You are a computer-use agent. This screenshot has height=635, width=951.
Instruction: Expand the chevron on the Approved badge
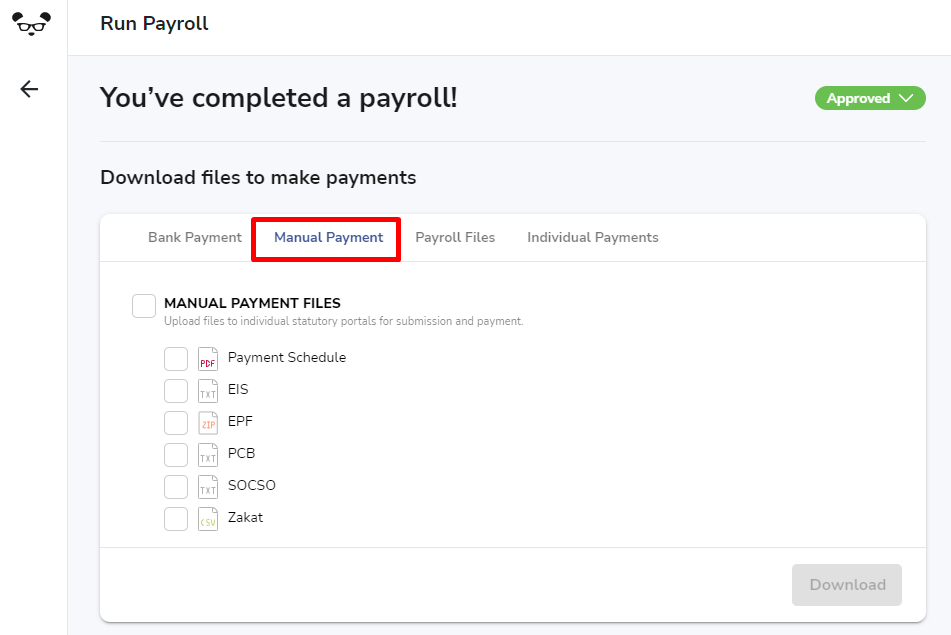(x=906, y=98)
